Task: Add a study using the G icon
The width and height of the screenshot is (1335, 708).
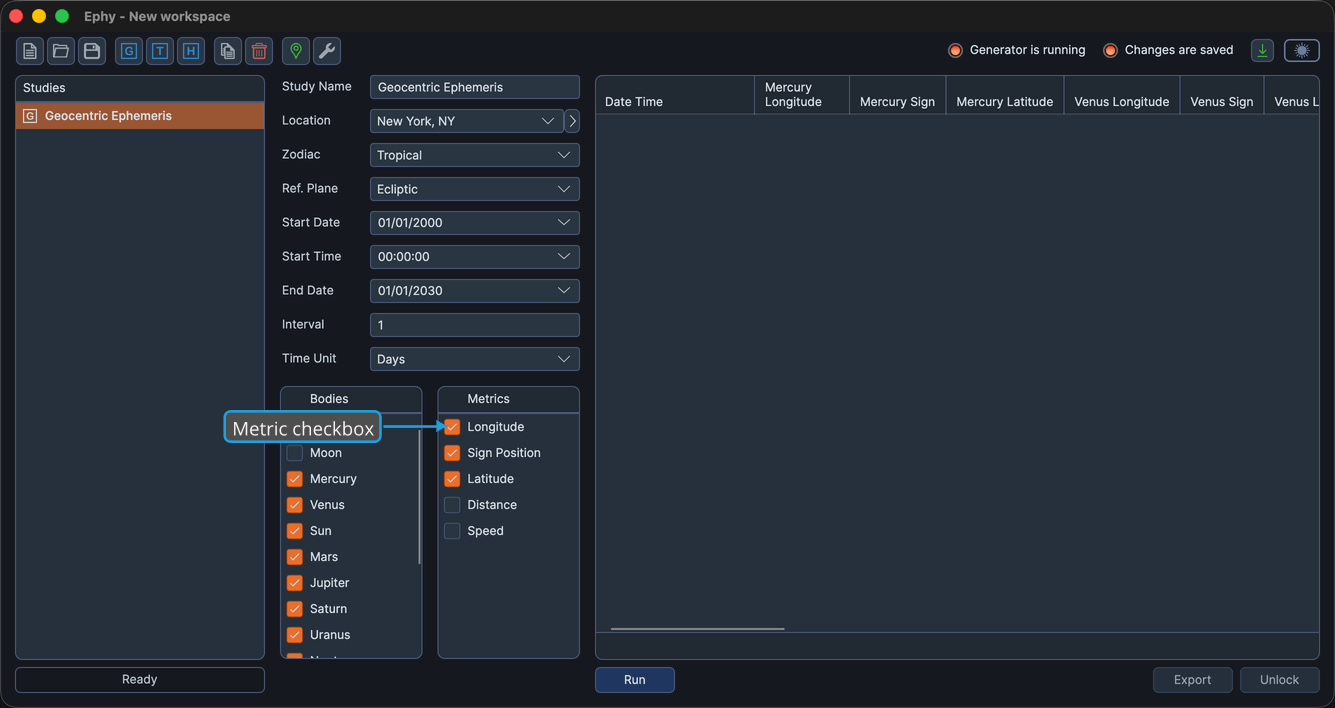Action: (129, 51)
